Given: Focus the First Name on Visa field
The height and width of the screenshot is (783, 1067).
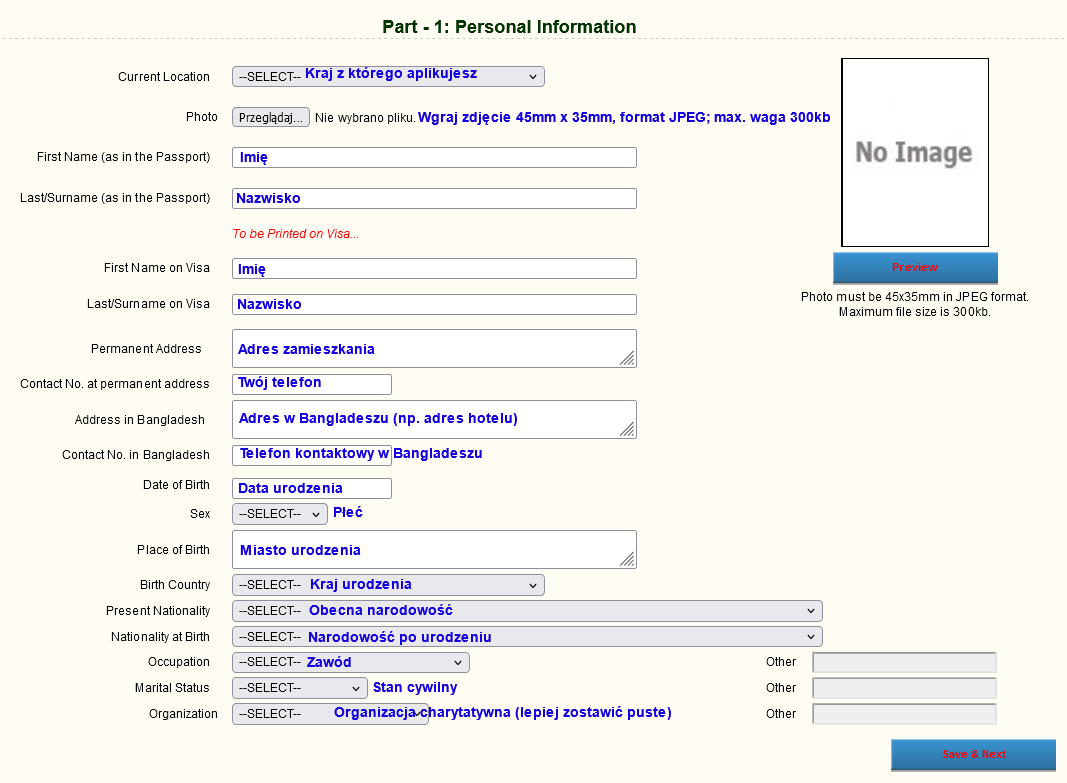Looking at the screenshot, I should tap(434, 269).
